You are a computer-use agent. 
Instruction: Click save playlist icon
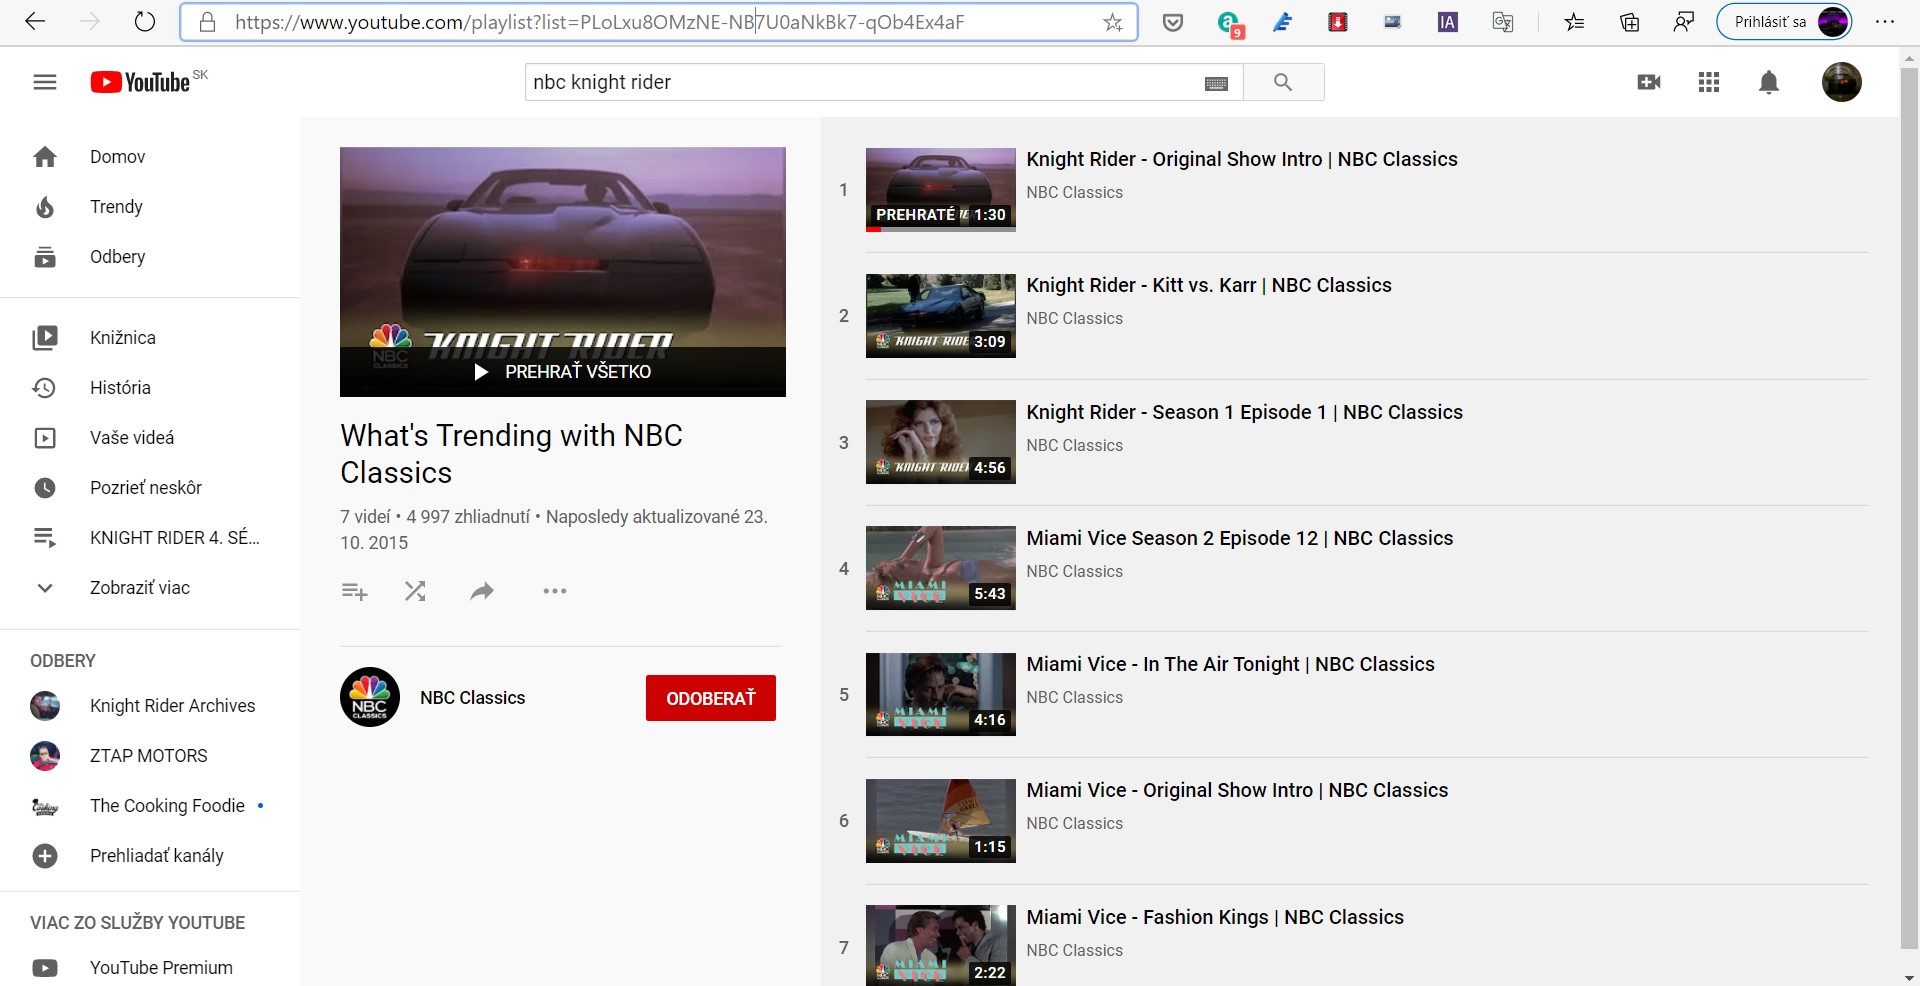tap(355, 591)
